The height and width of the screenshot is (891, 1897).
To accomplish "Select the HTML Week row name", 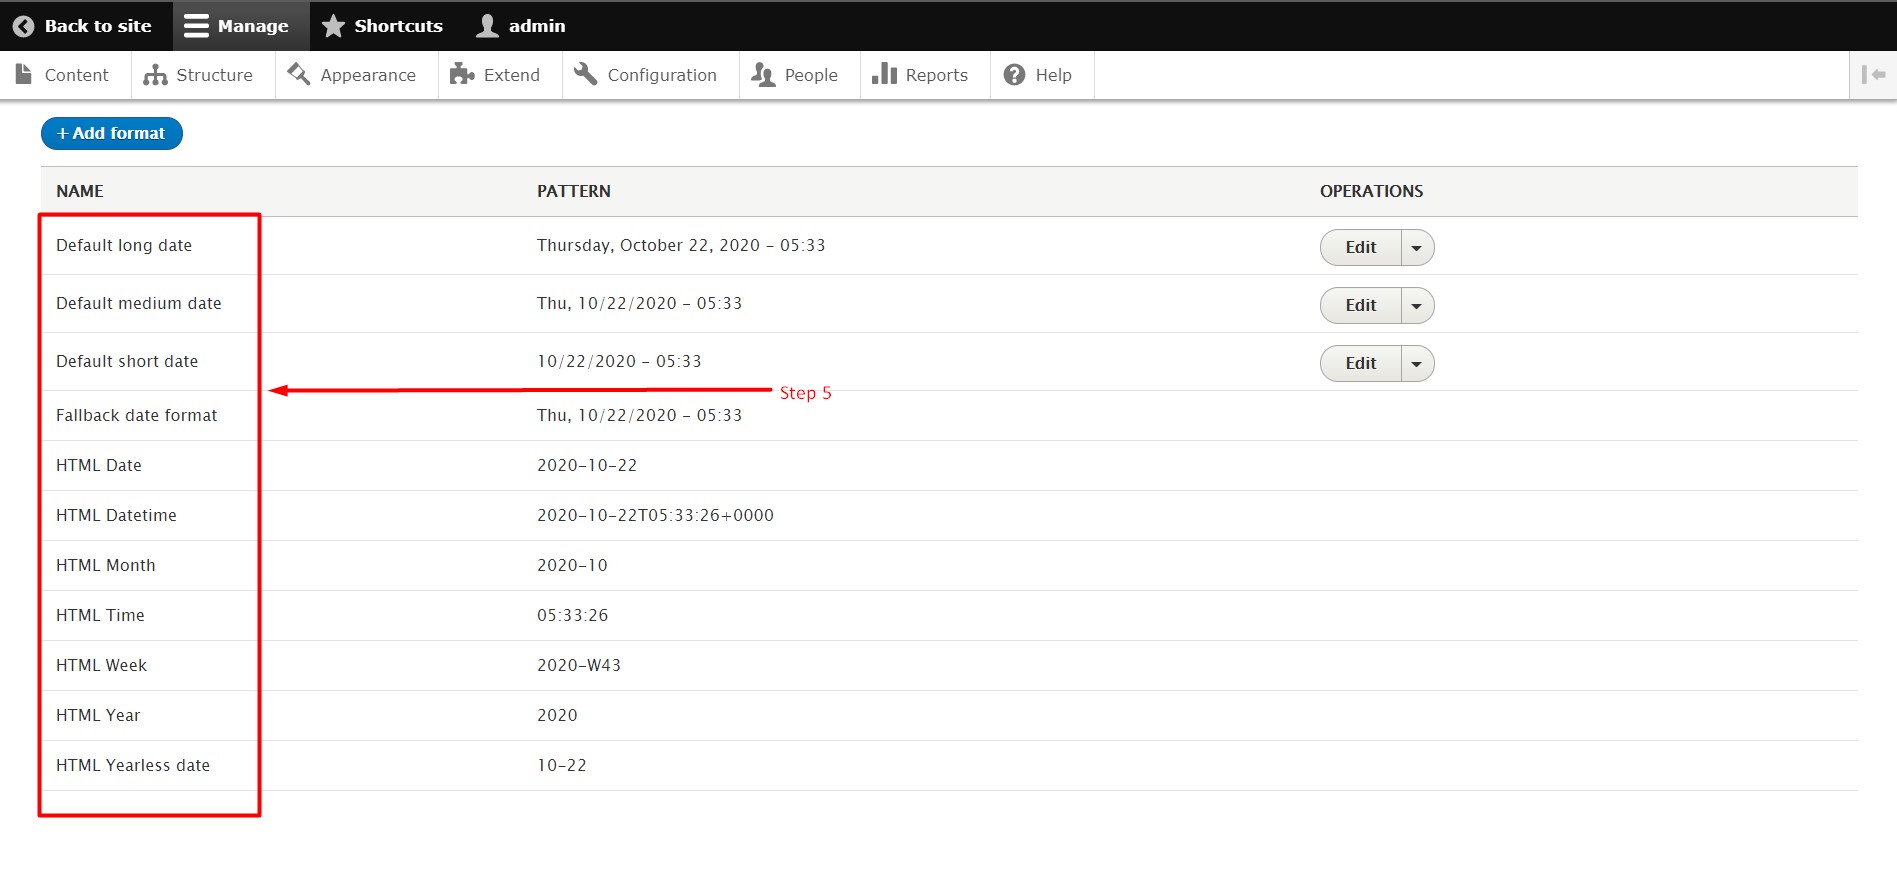I will (101, 665).
